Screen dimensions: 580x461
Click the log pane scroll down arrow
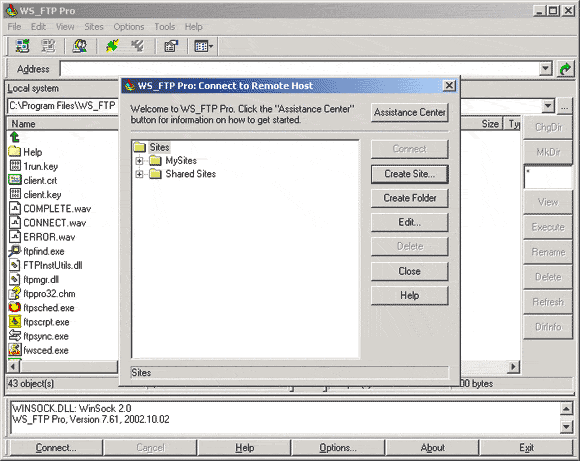(x=566, y=426)
